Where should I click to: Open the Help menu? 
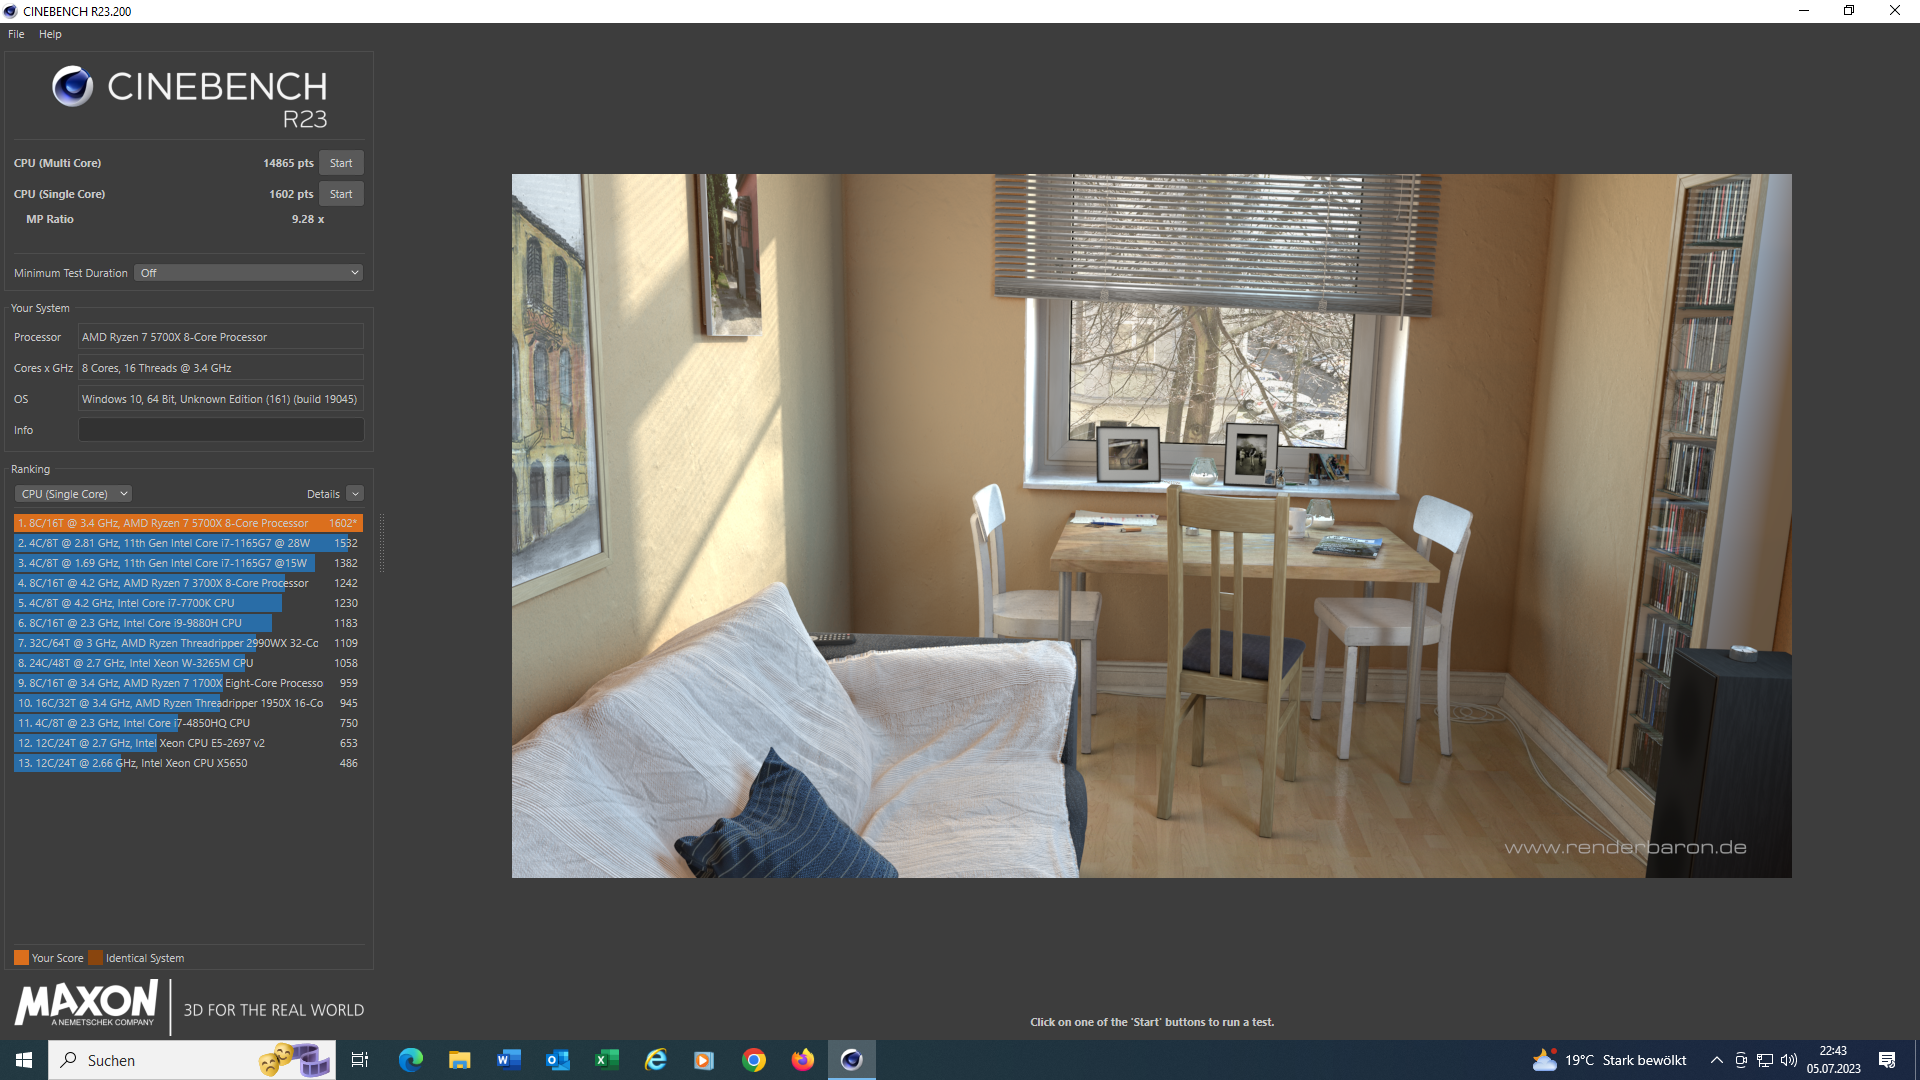pyautogui.click(x=50, y=34)
